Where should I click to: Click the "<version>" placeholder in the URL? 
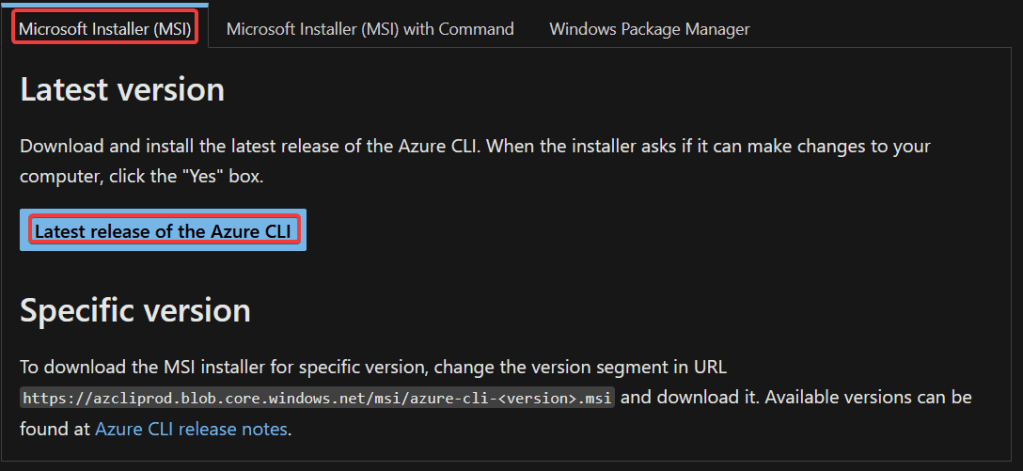tap(546, 398)
